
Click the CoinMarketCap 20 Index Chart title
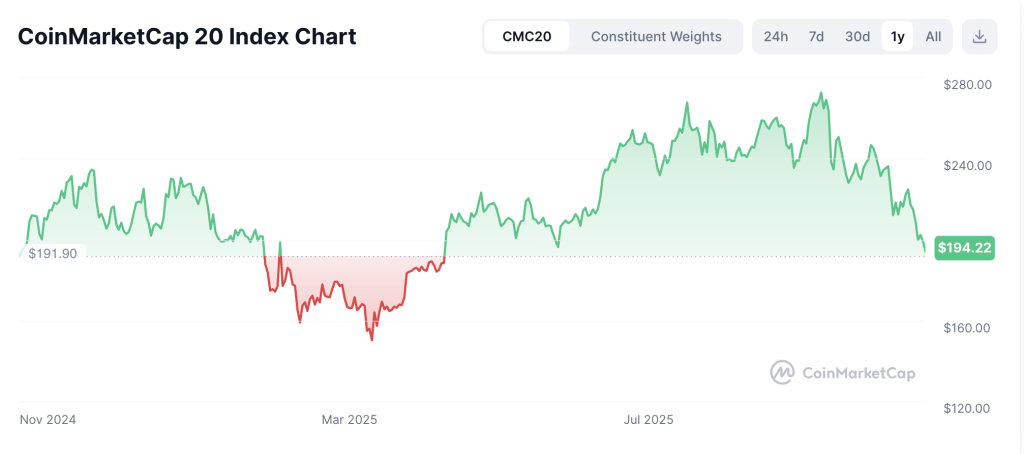[x=187, y=37]
